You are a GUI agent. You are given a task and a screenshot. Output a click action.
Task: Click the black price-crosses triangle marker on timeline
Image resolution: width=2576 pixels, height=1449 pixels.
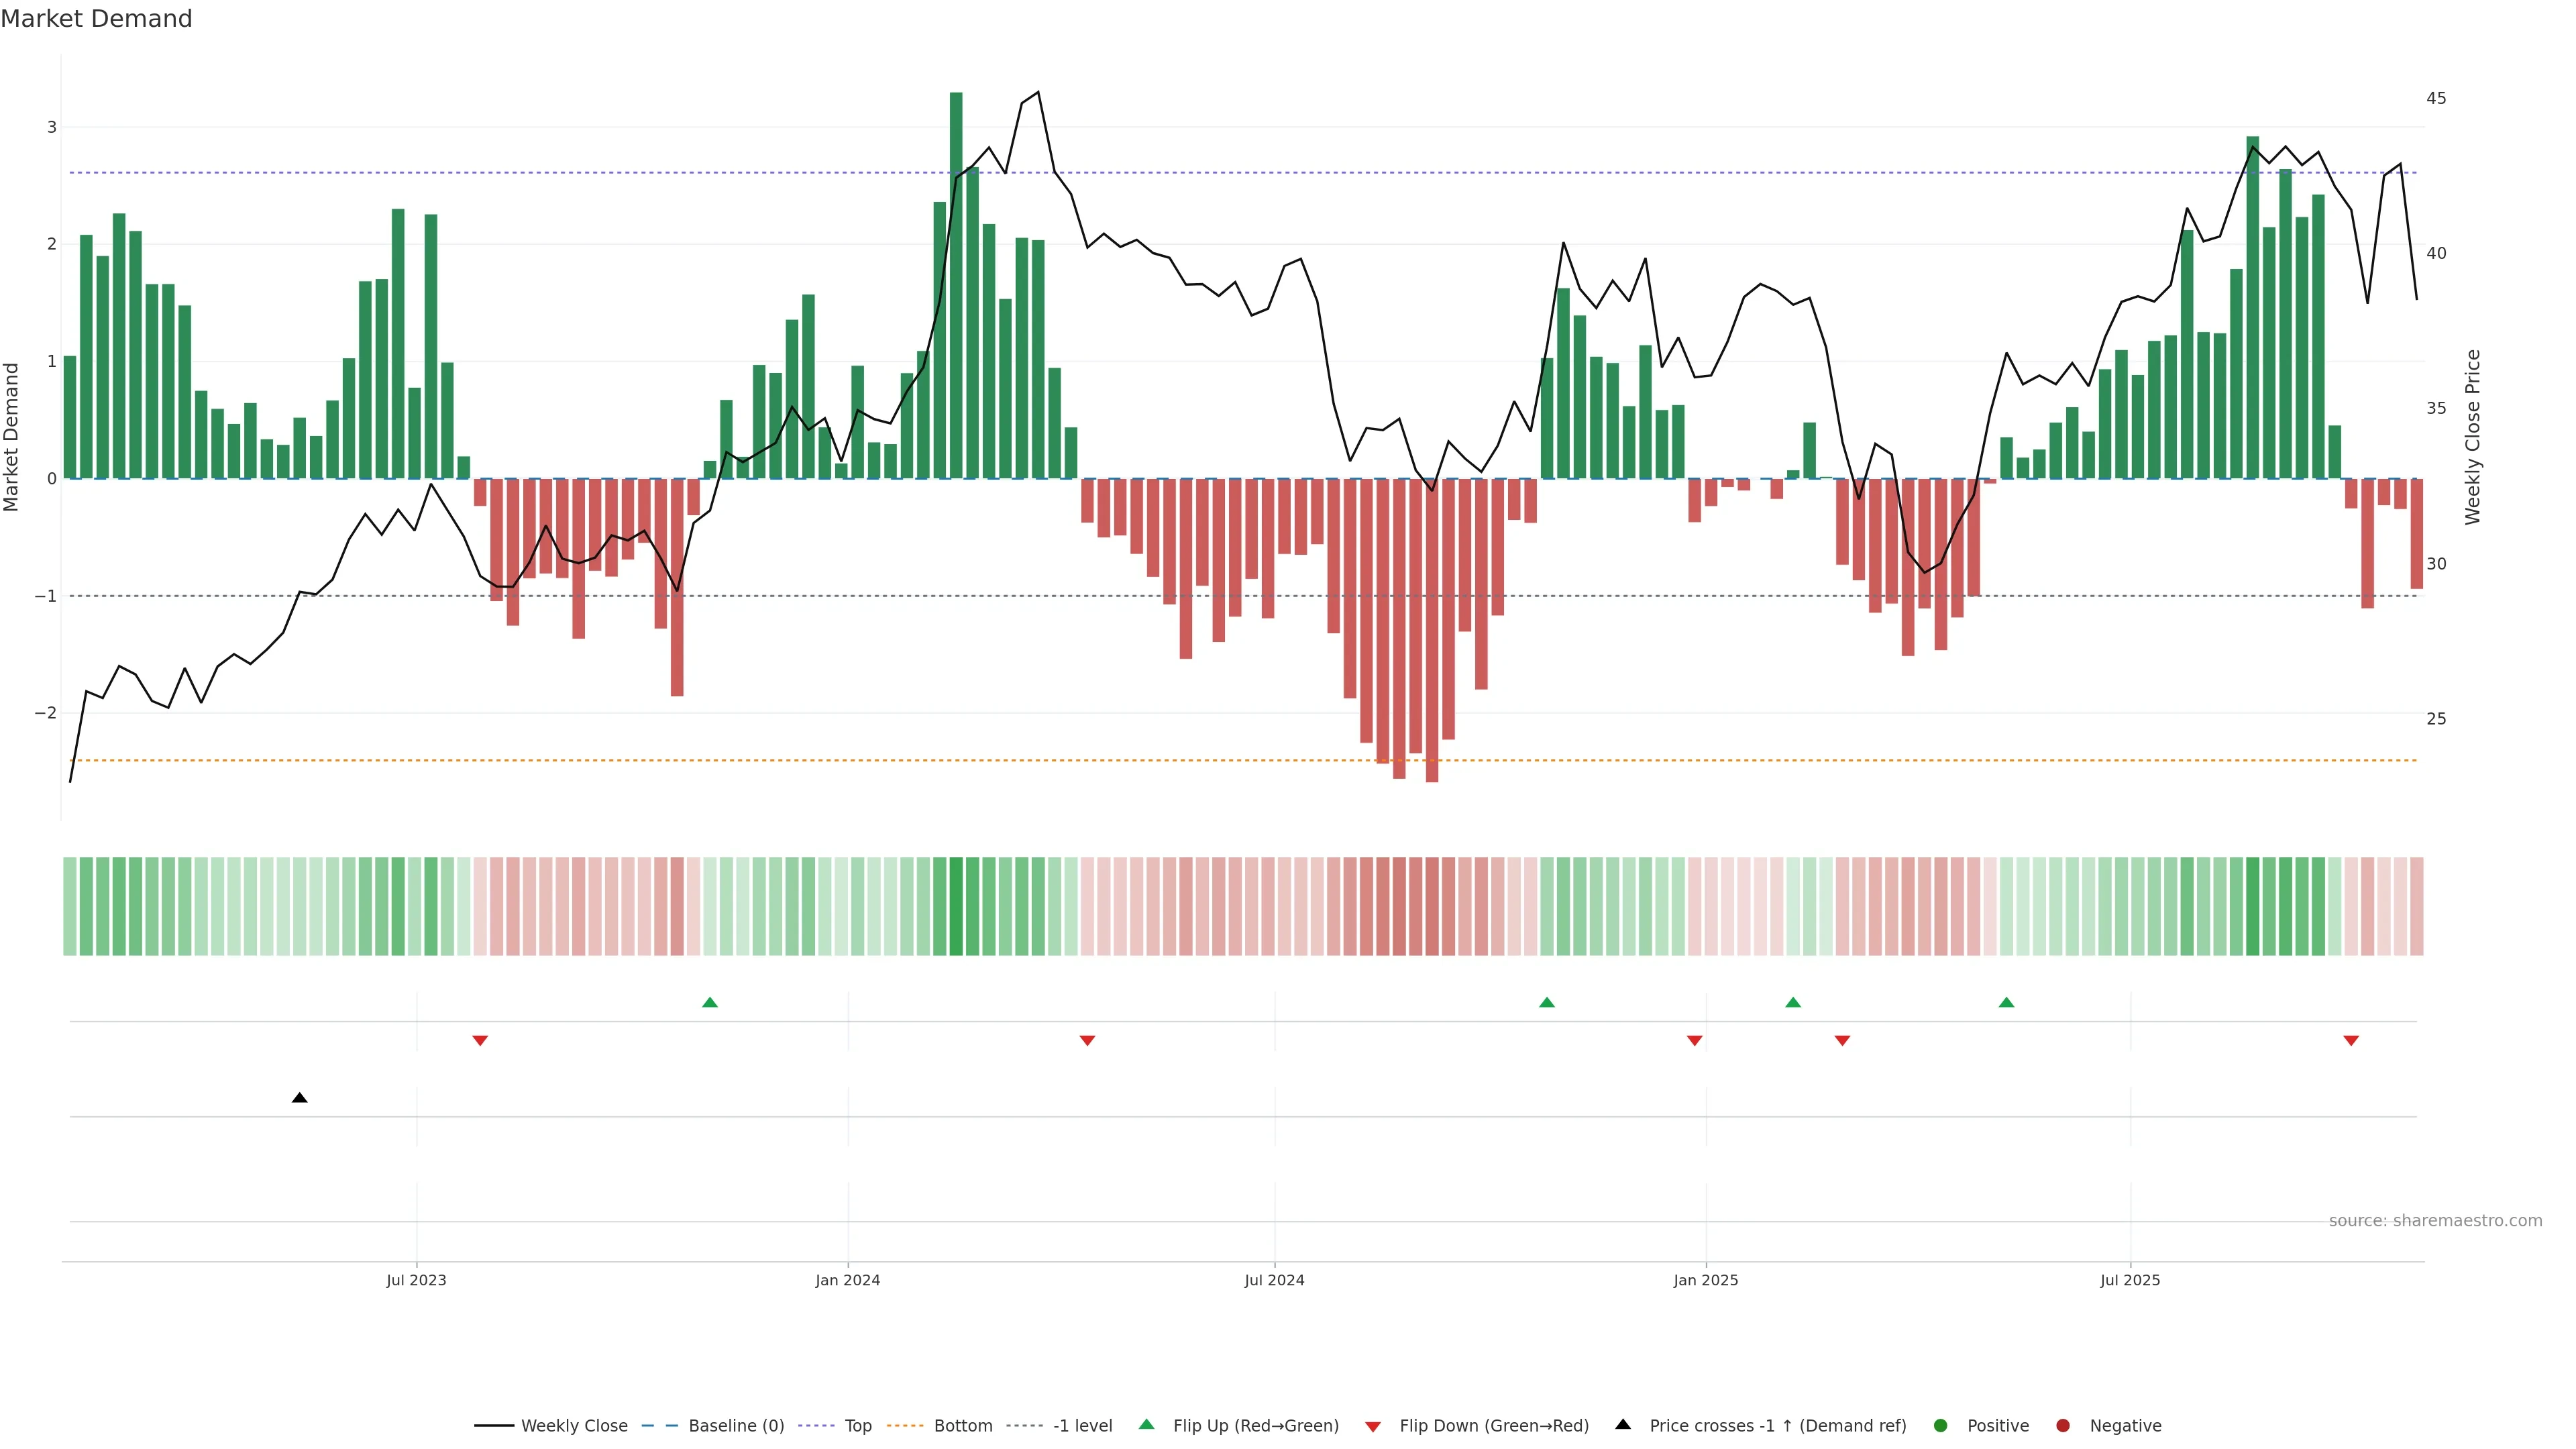pyautogui.click(x=299, y=1098)
